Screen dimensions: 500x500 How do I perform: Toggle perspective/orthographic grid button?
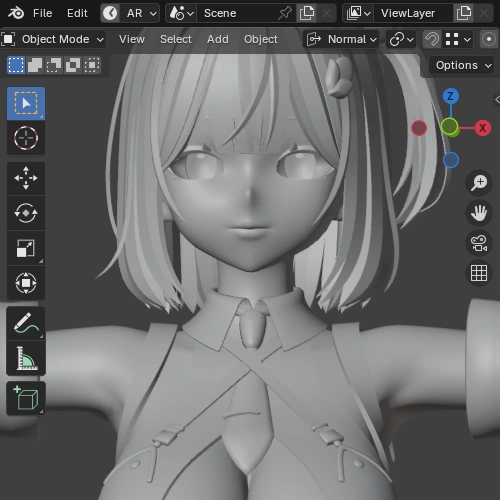[x=479, y=273]
